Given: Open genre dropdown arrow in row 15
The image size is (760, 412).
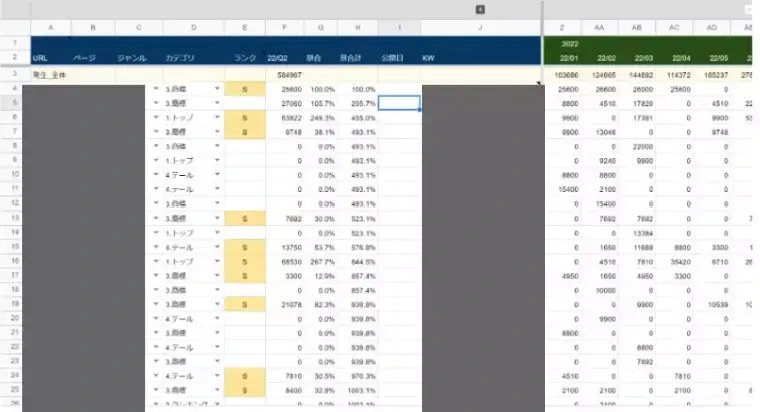Looking at the screenshot, I should point(156,247).
